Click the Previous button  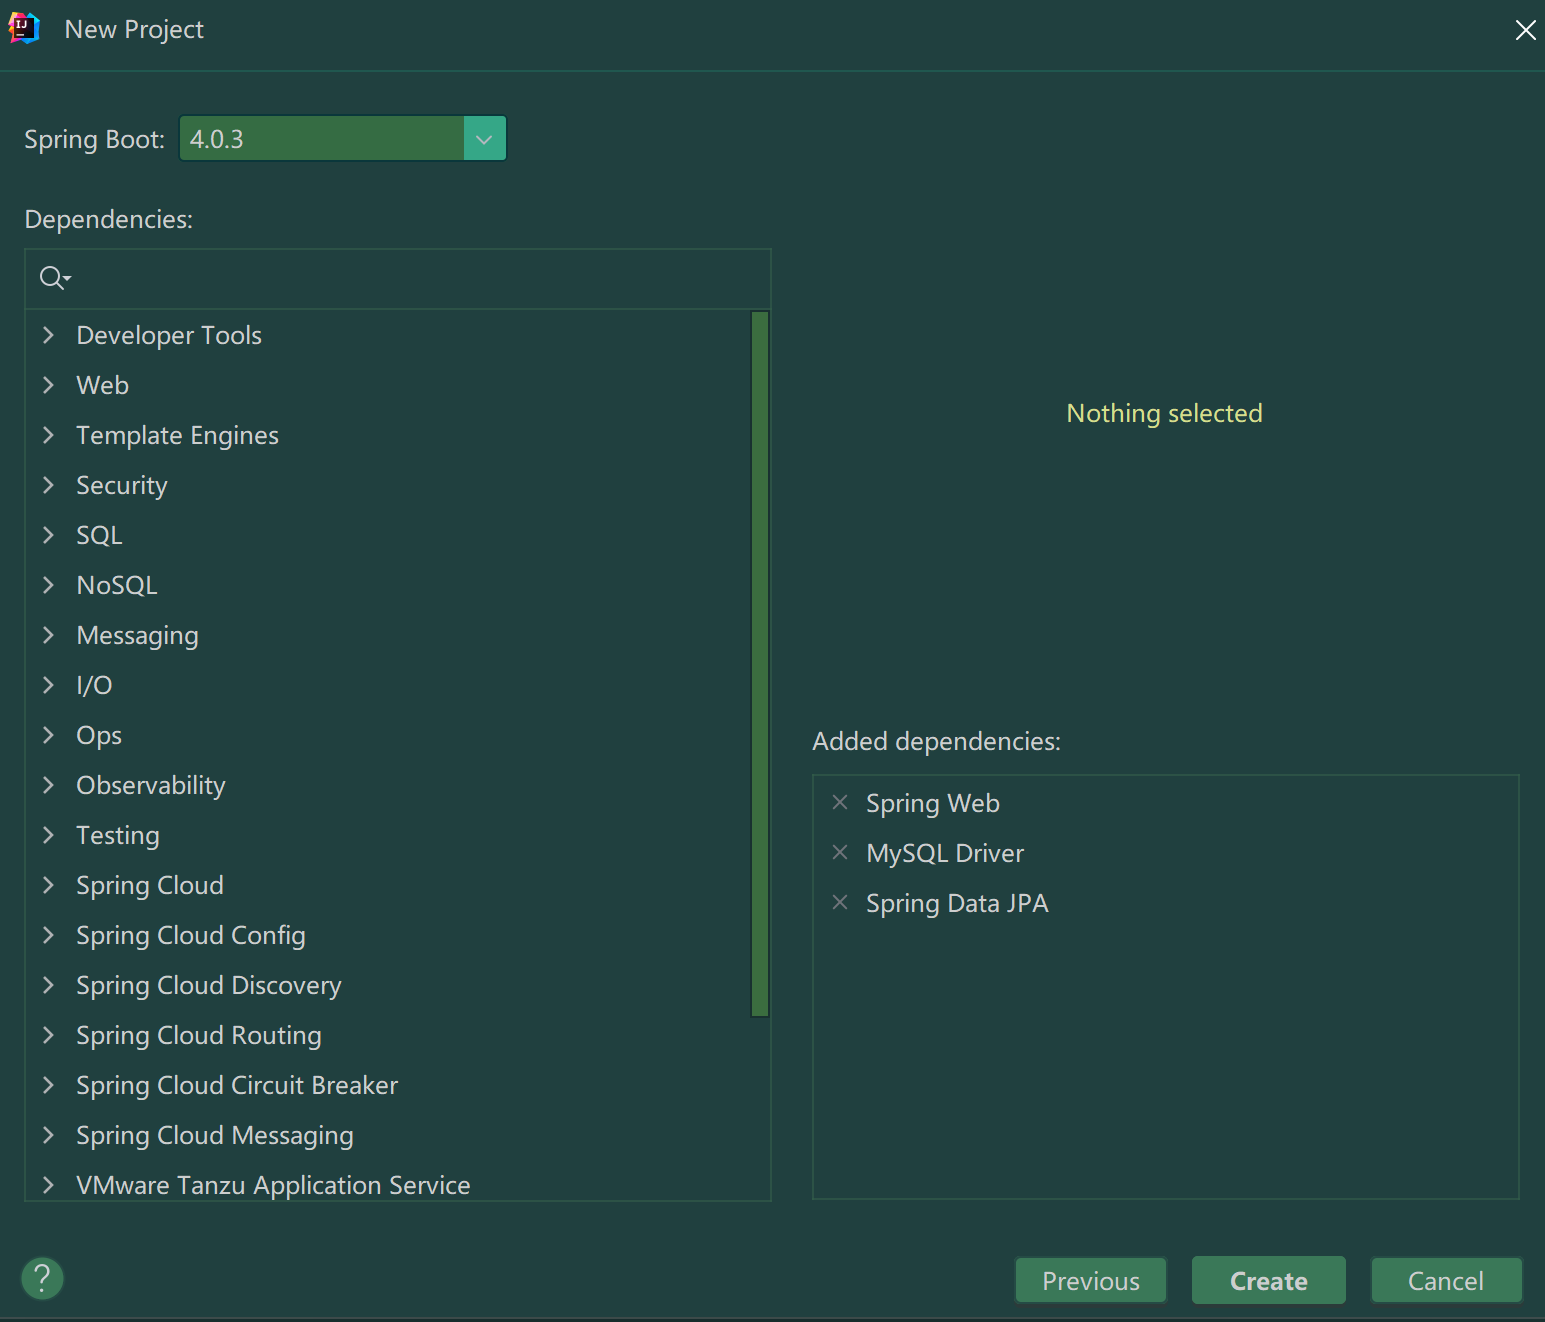click(1091, 1280)
